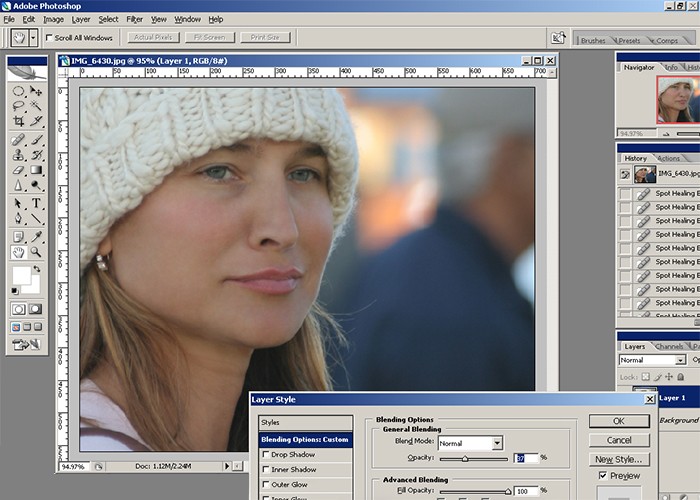Click the Opacity percentage input field
Viewport: 700px width, 500px height.
[526, 458]
